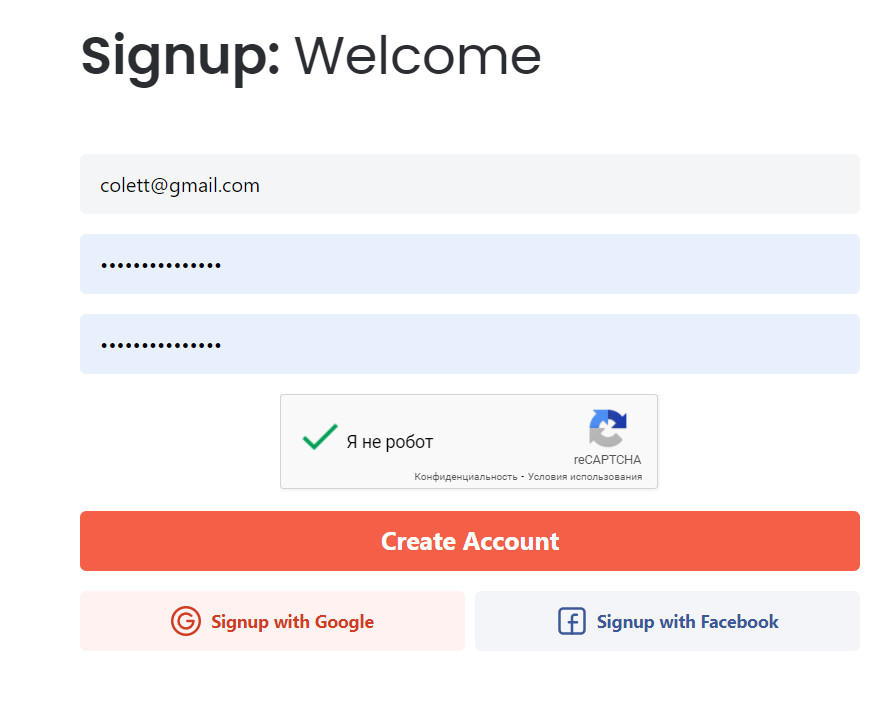
Task: Click the "Я не робот" label
Action: [389, 442]
